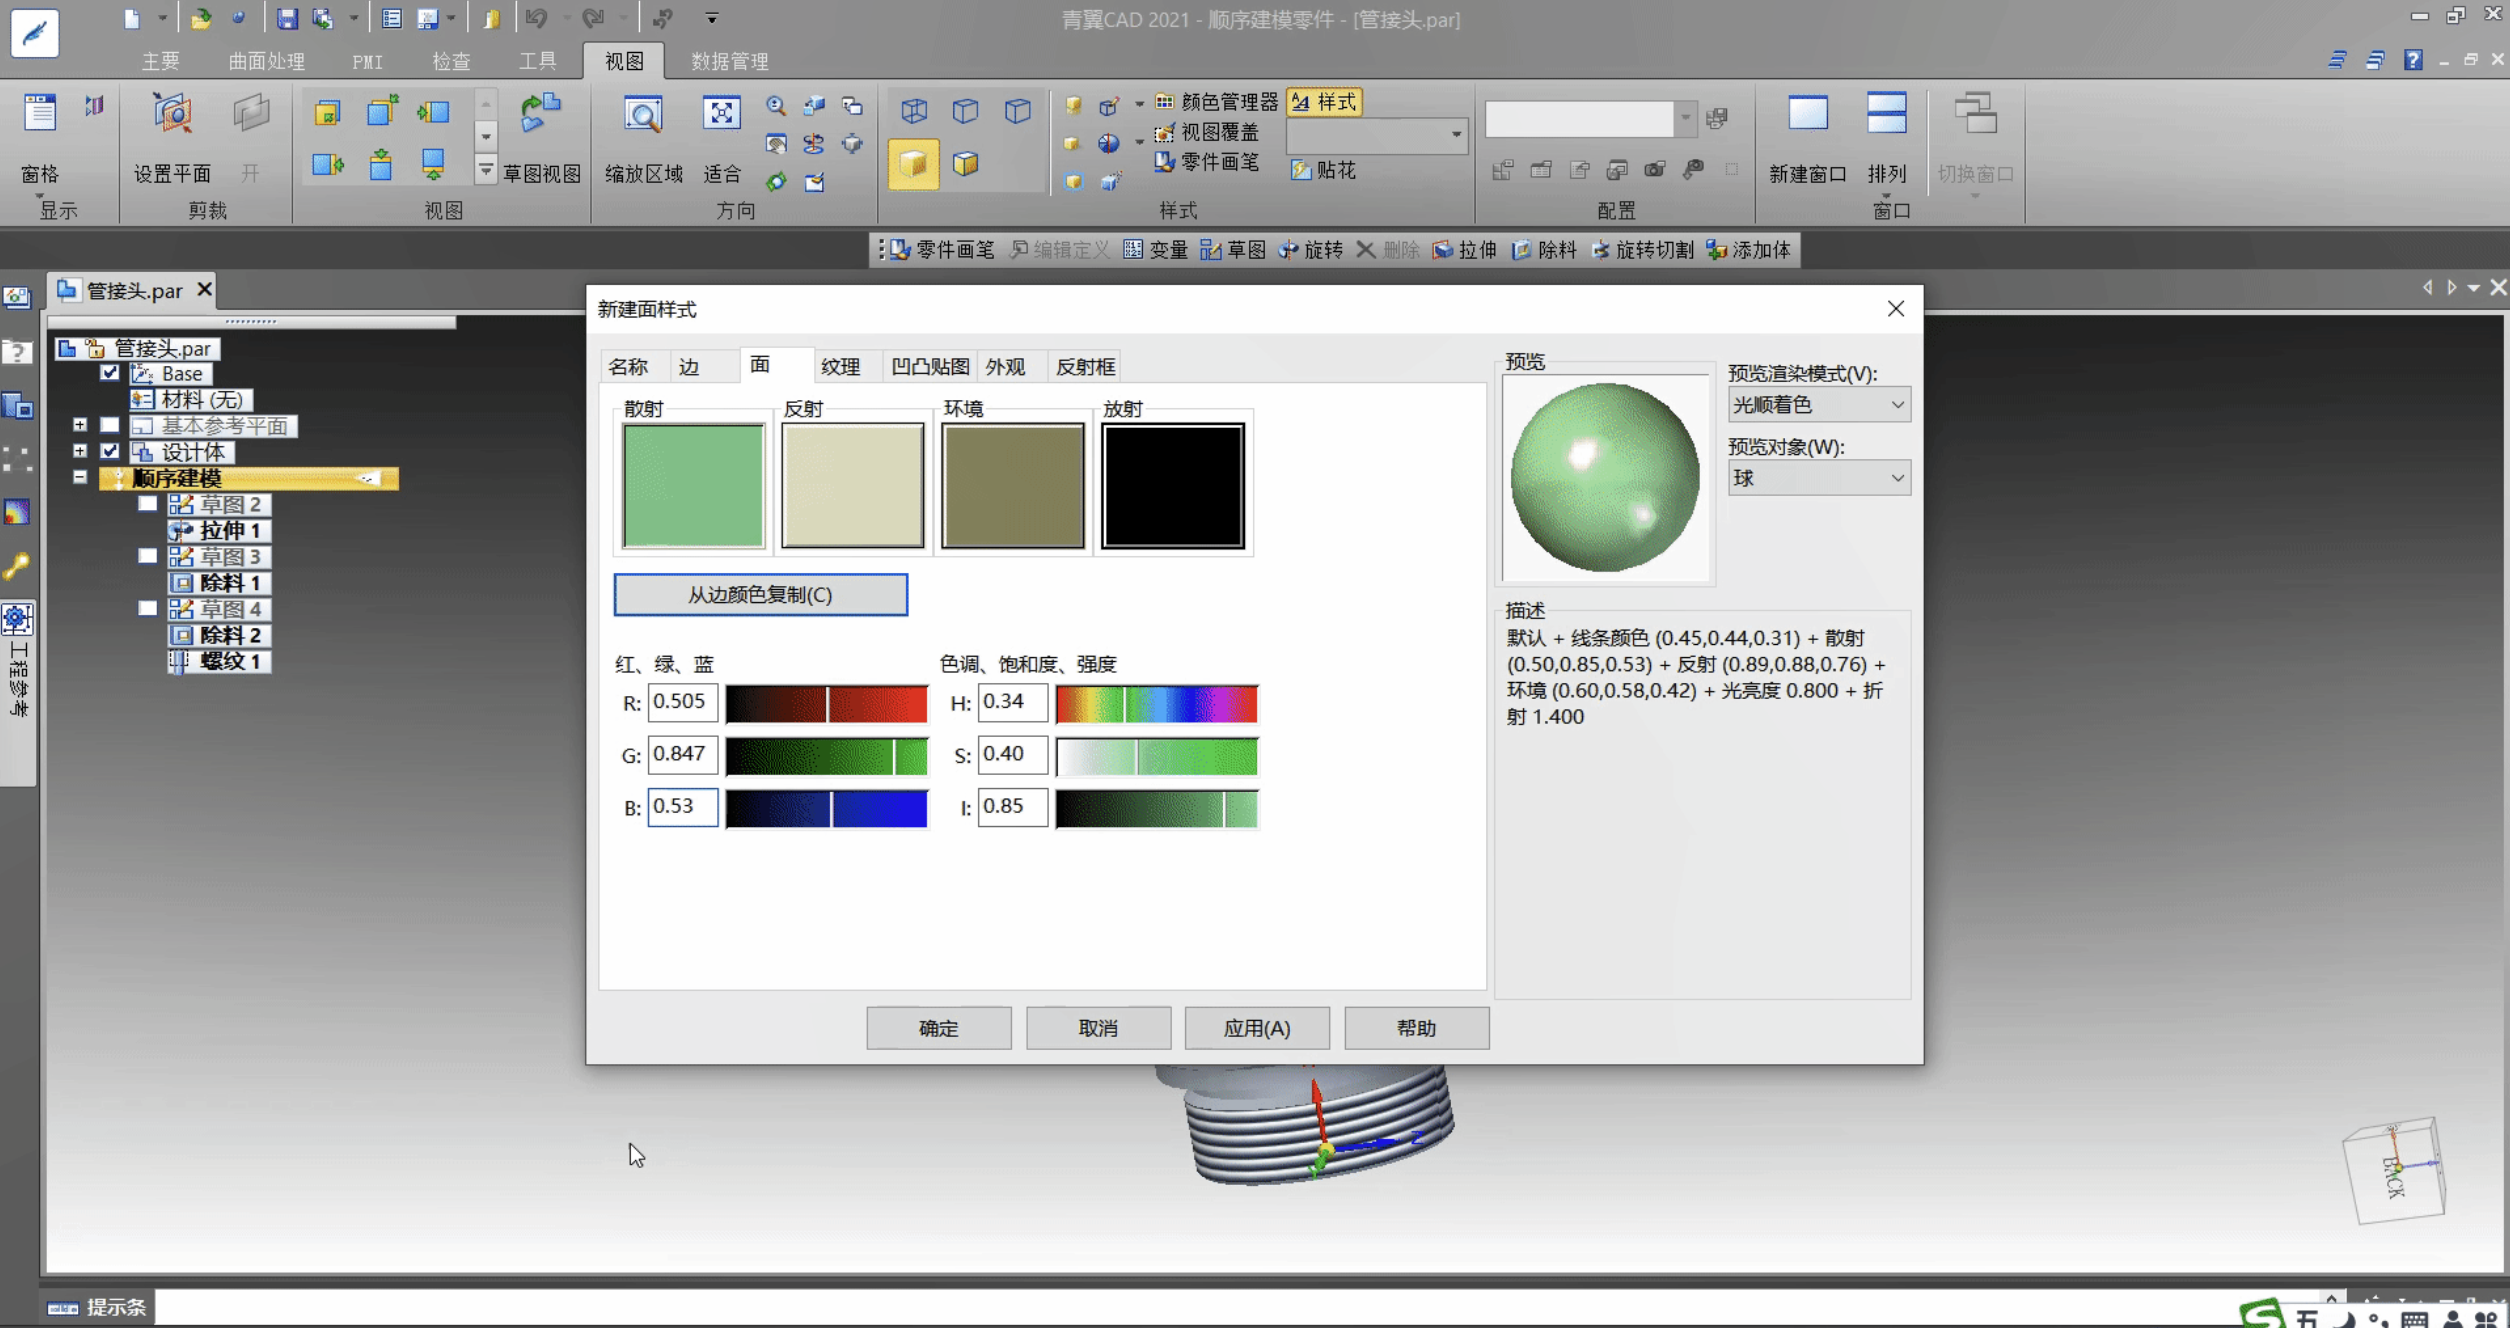Click 从边颜色复制(C) button
The height and width of the screenshot is (1328, 2510).
click(x=760, y=595)
